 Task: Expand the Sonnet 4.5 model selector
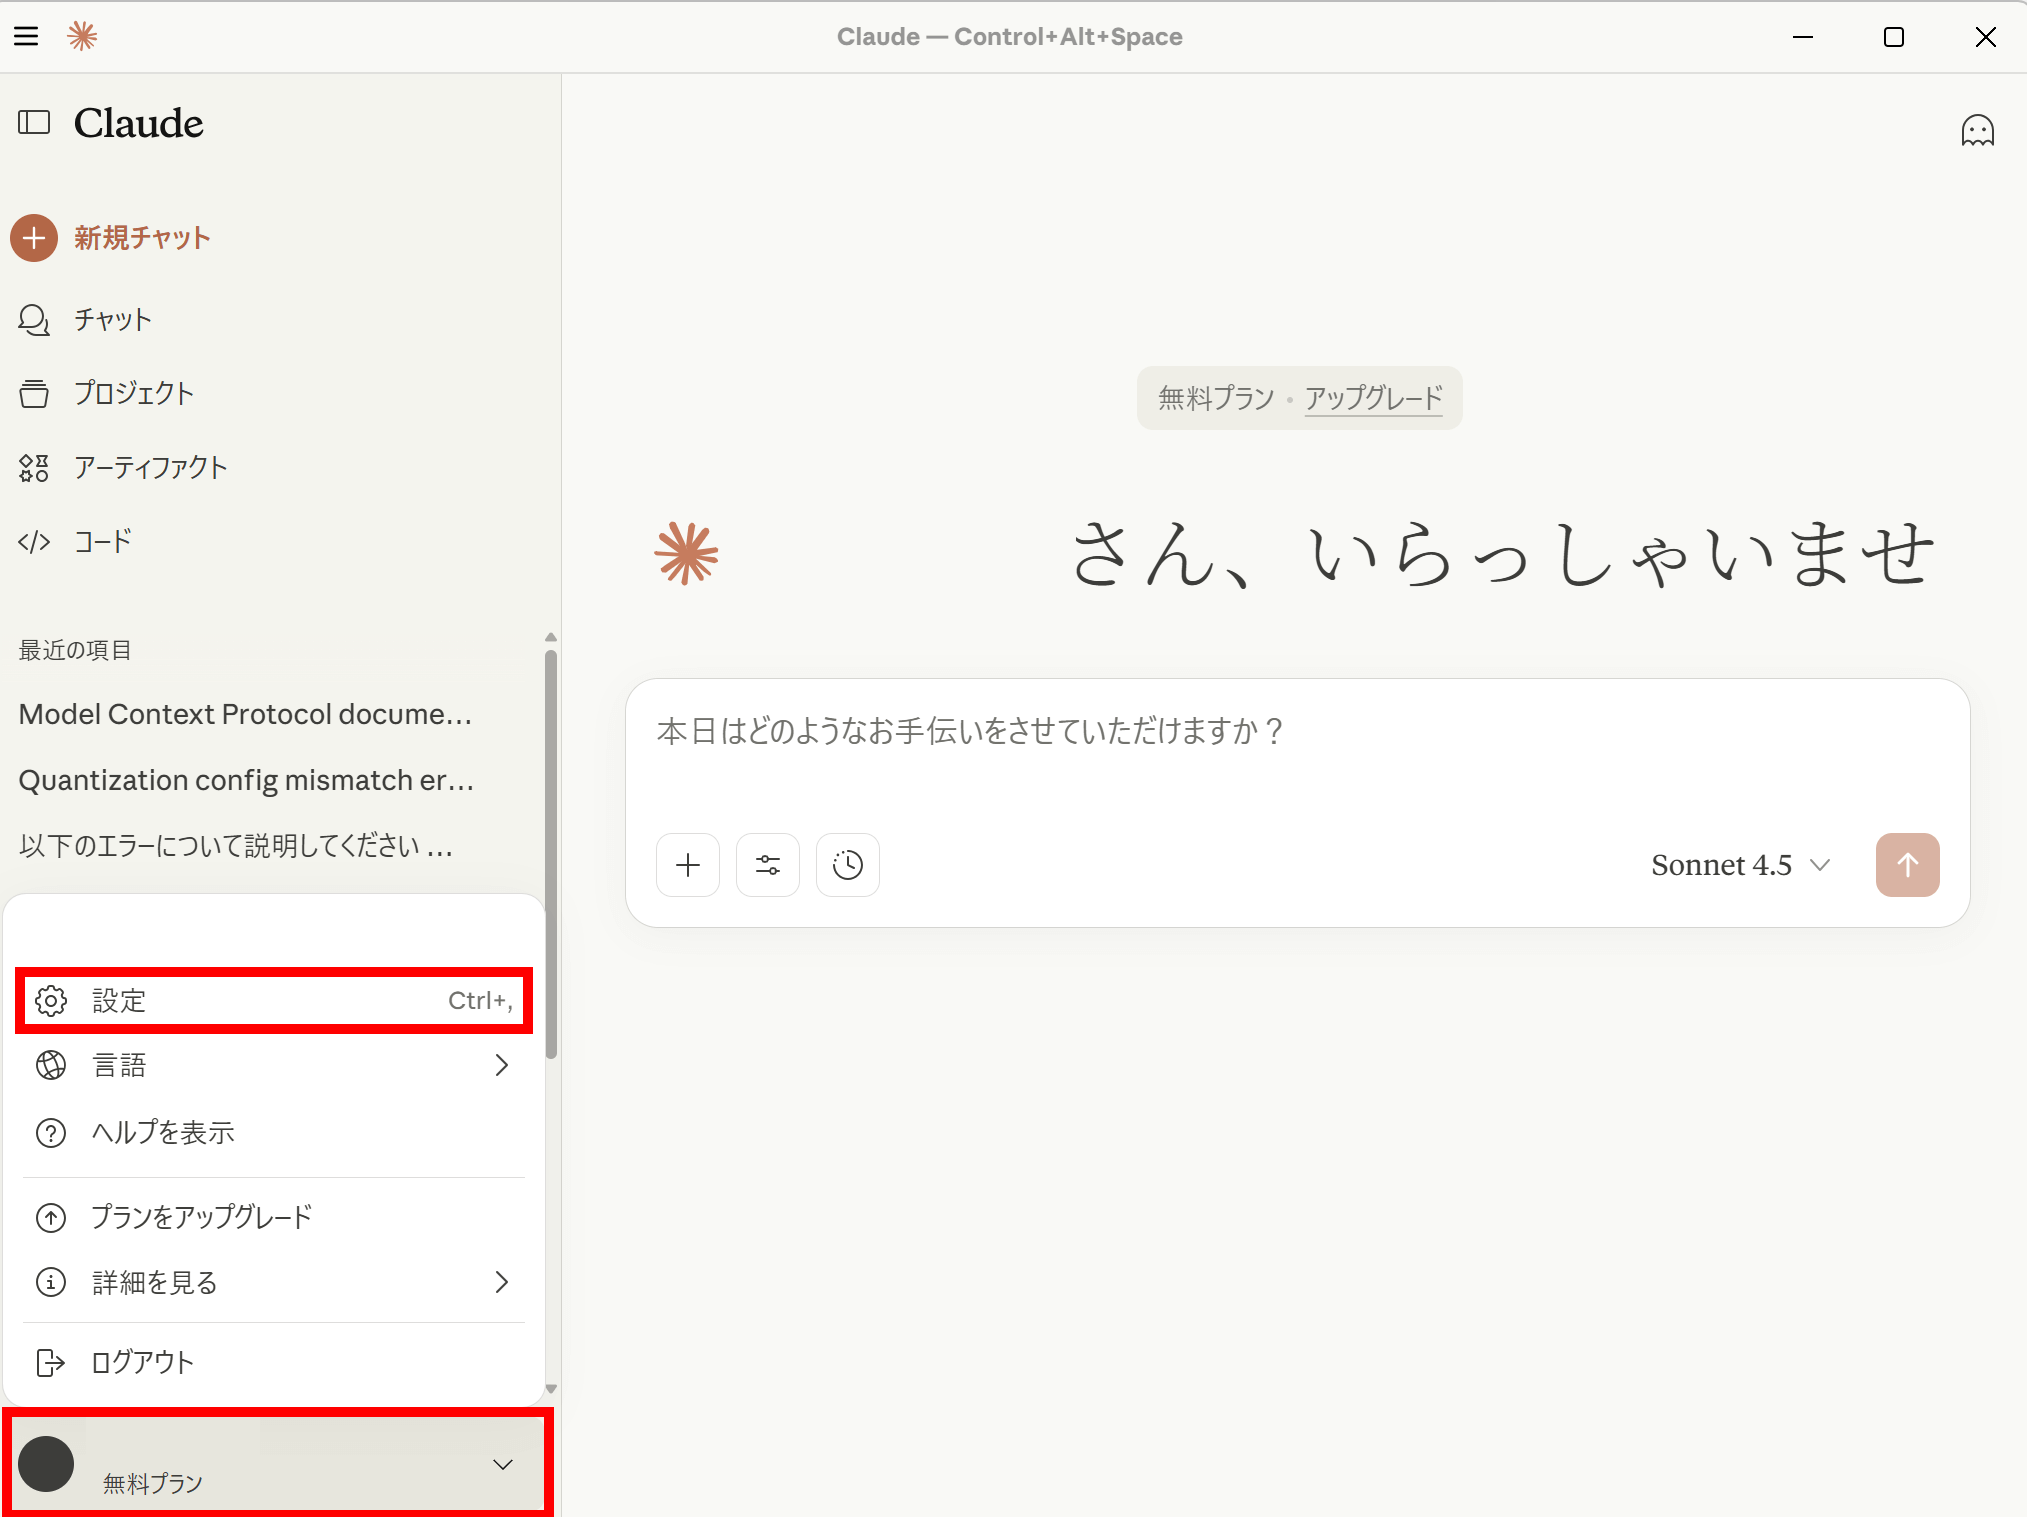tap(1739, 865)
